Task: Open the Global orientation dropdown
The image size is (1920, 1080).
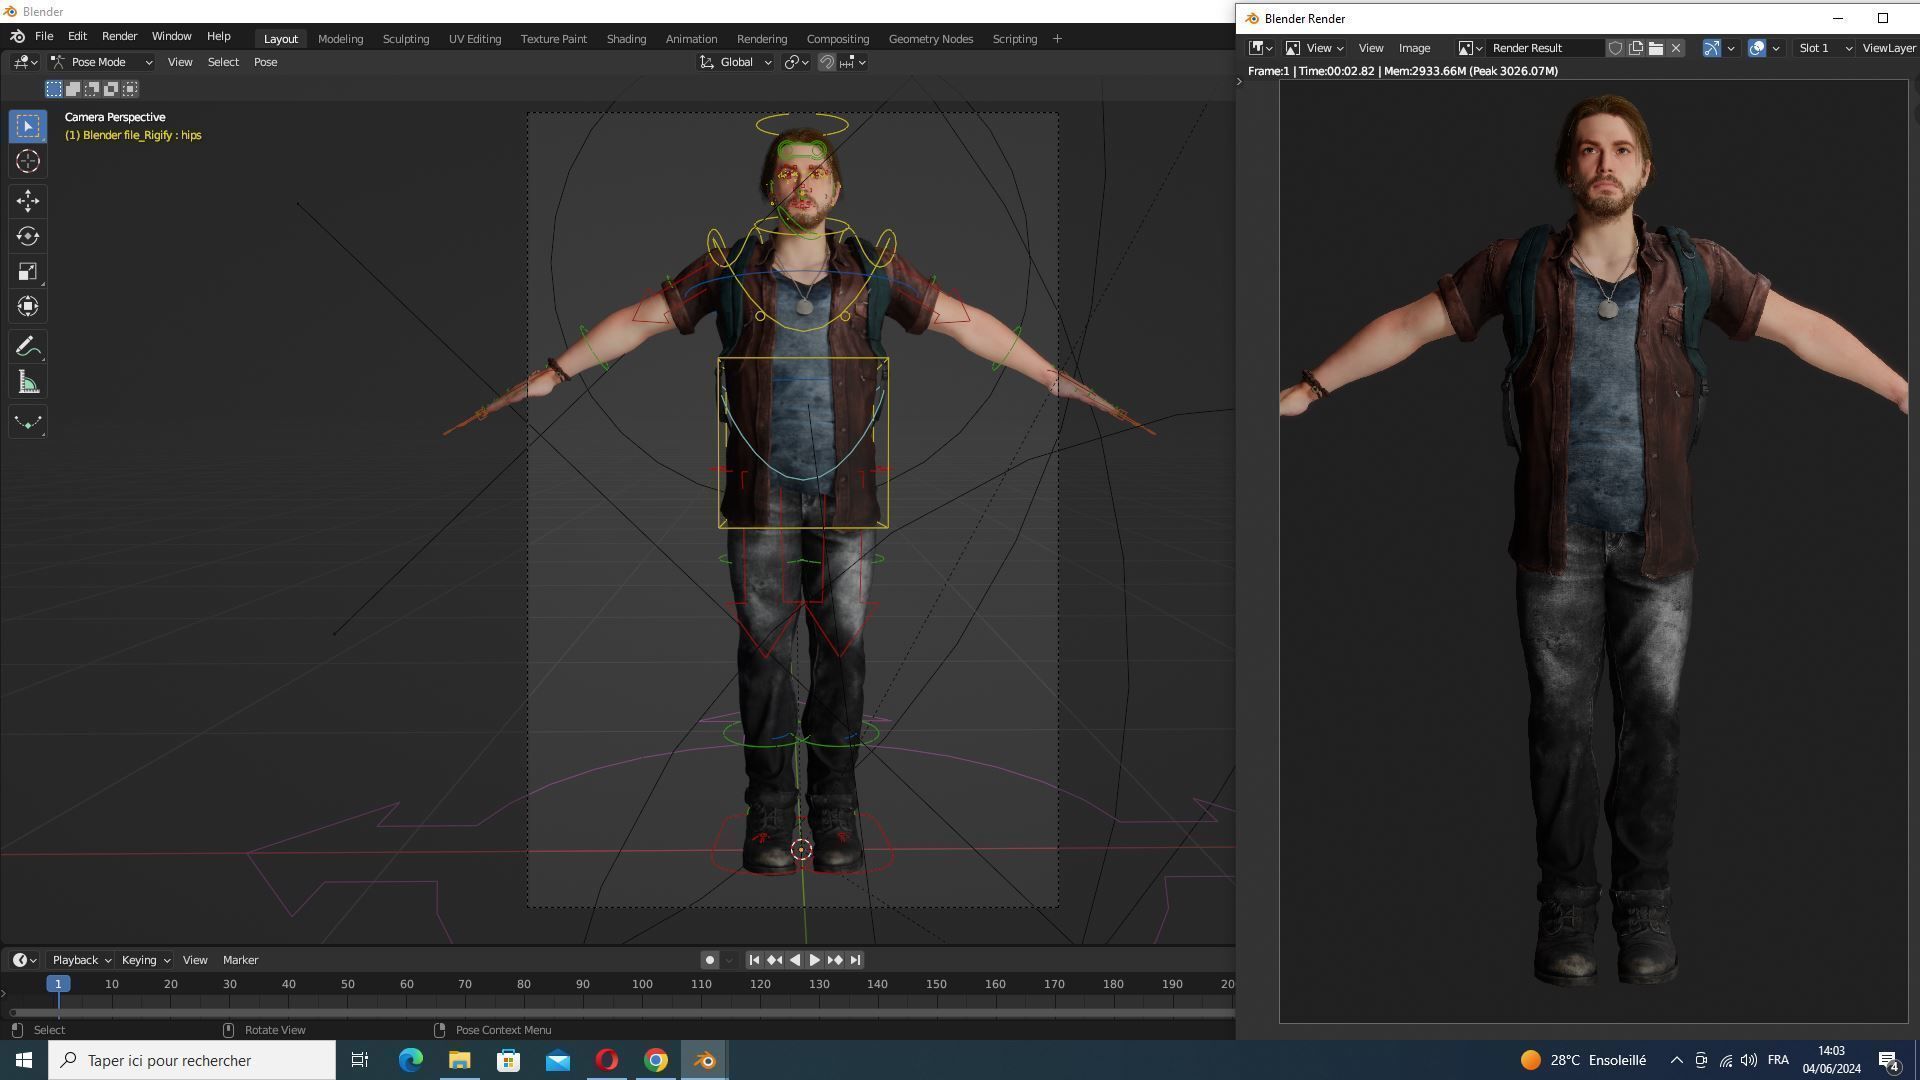Action: tap(736, 62)
